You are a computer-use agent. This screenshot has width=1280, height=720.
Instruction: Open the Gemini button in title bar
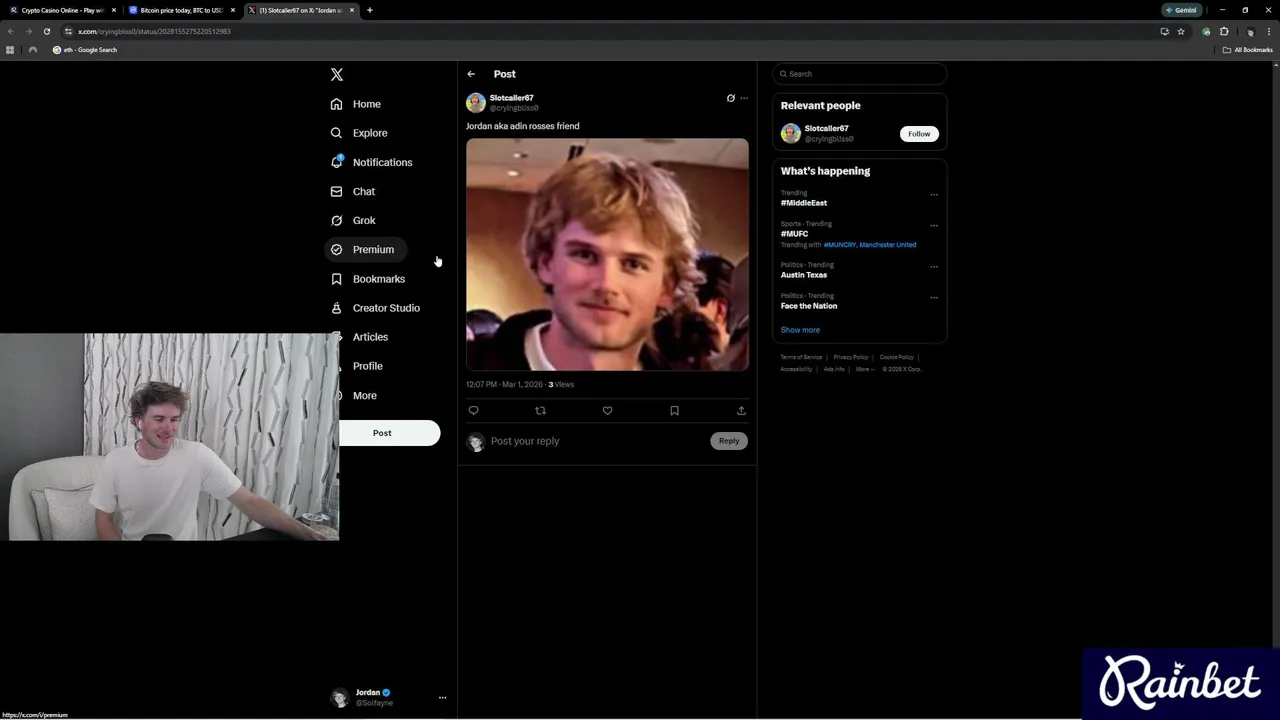pyautogui.click(x=1181, y=10)
